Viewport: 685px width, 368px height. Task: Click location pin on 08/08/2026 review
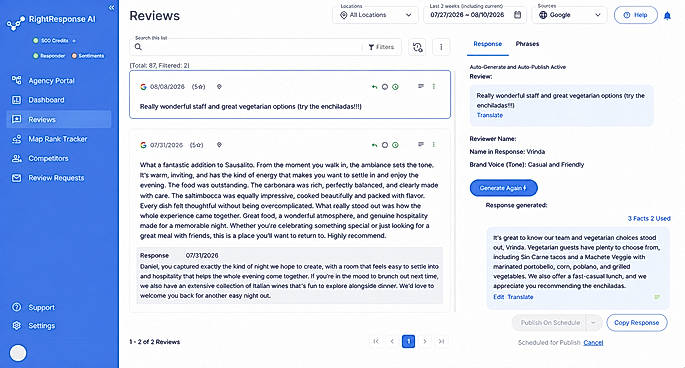219,87
